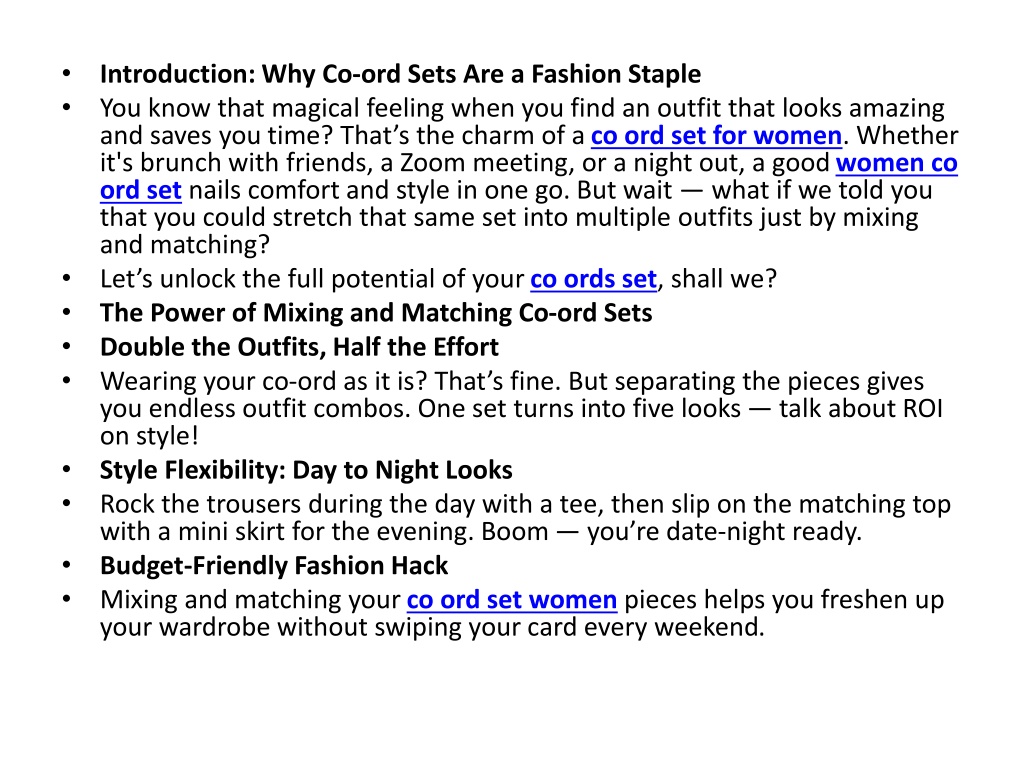Click the sentence 'your wardrobe without swiping your card'
This screenshot has width=1024, height=768.
(x=432, y=627)
